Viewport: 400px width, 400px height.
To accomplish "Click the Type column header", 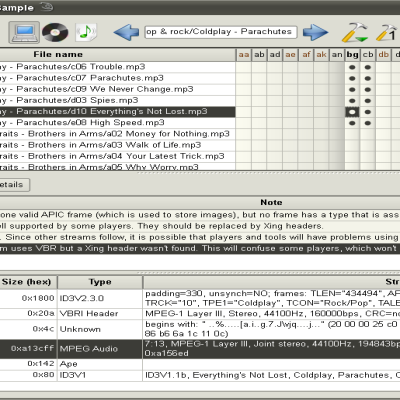I will (x=100, y=282).
